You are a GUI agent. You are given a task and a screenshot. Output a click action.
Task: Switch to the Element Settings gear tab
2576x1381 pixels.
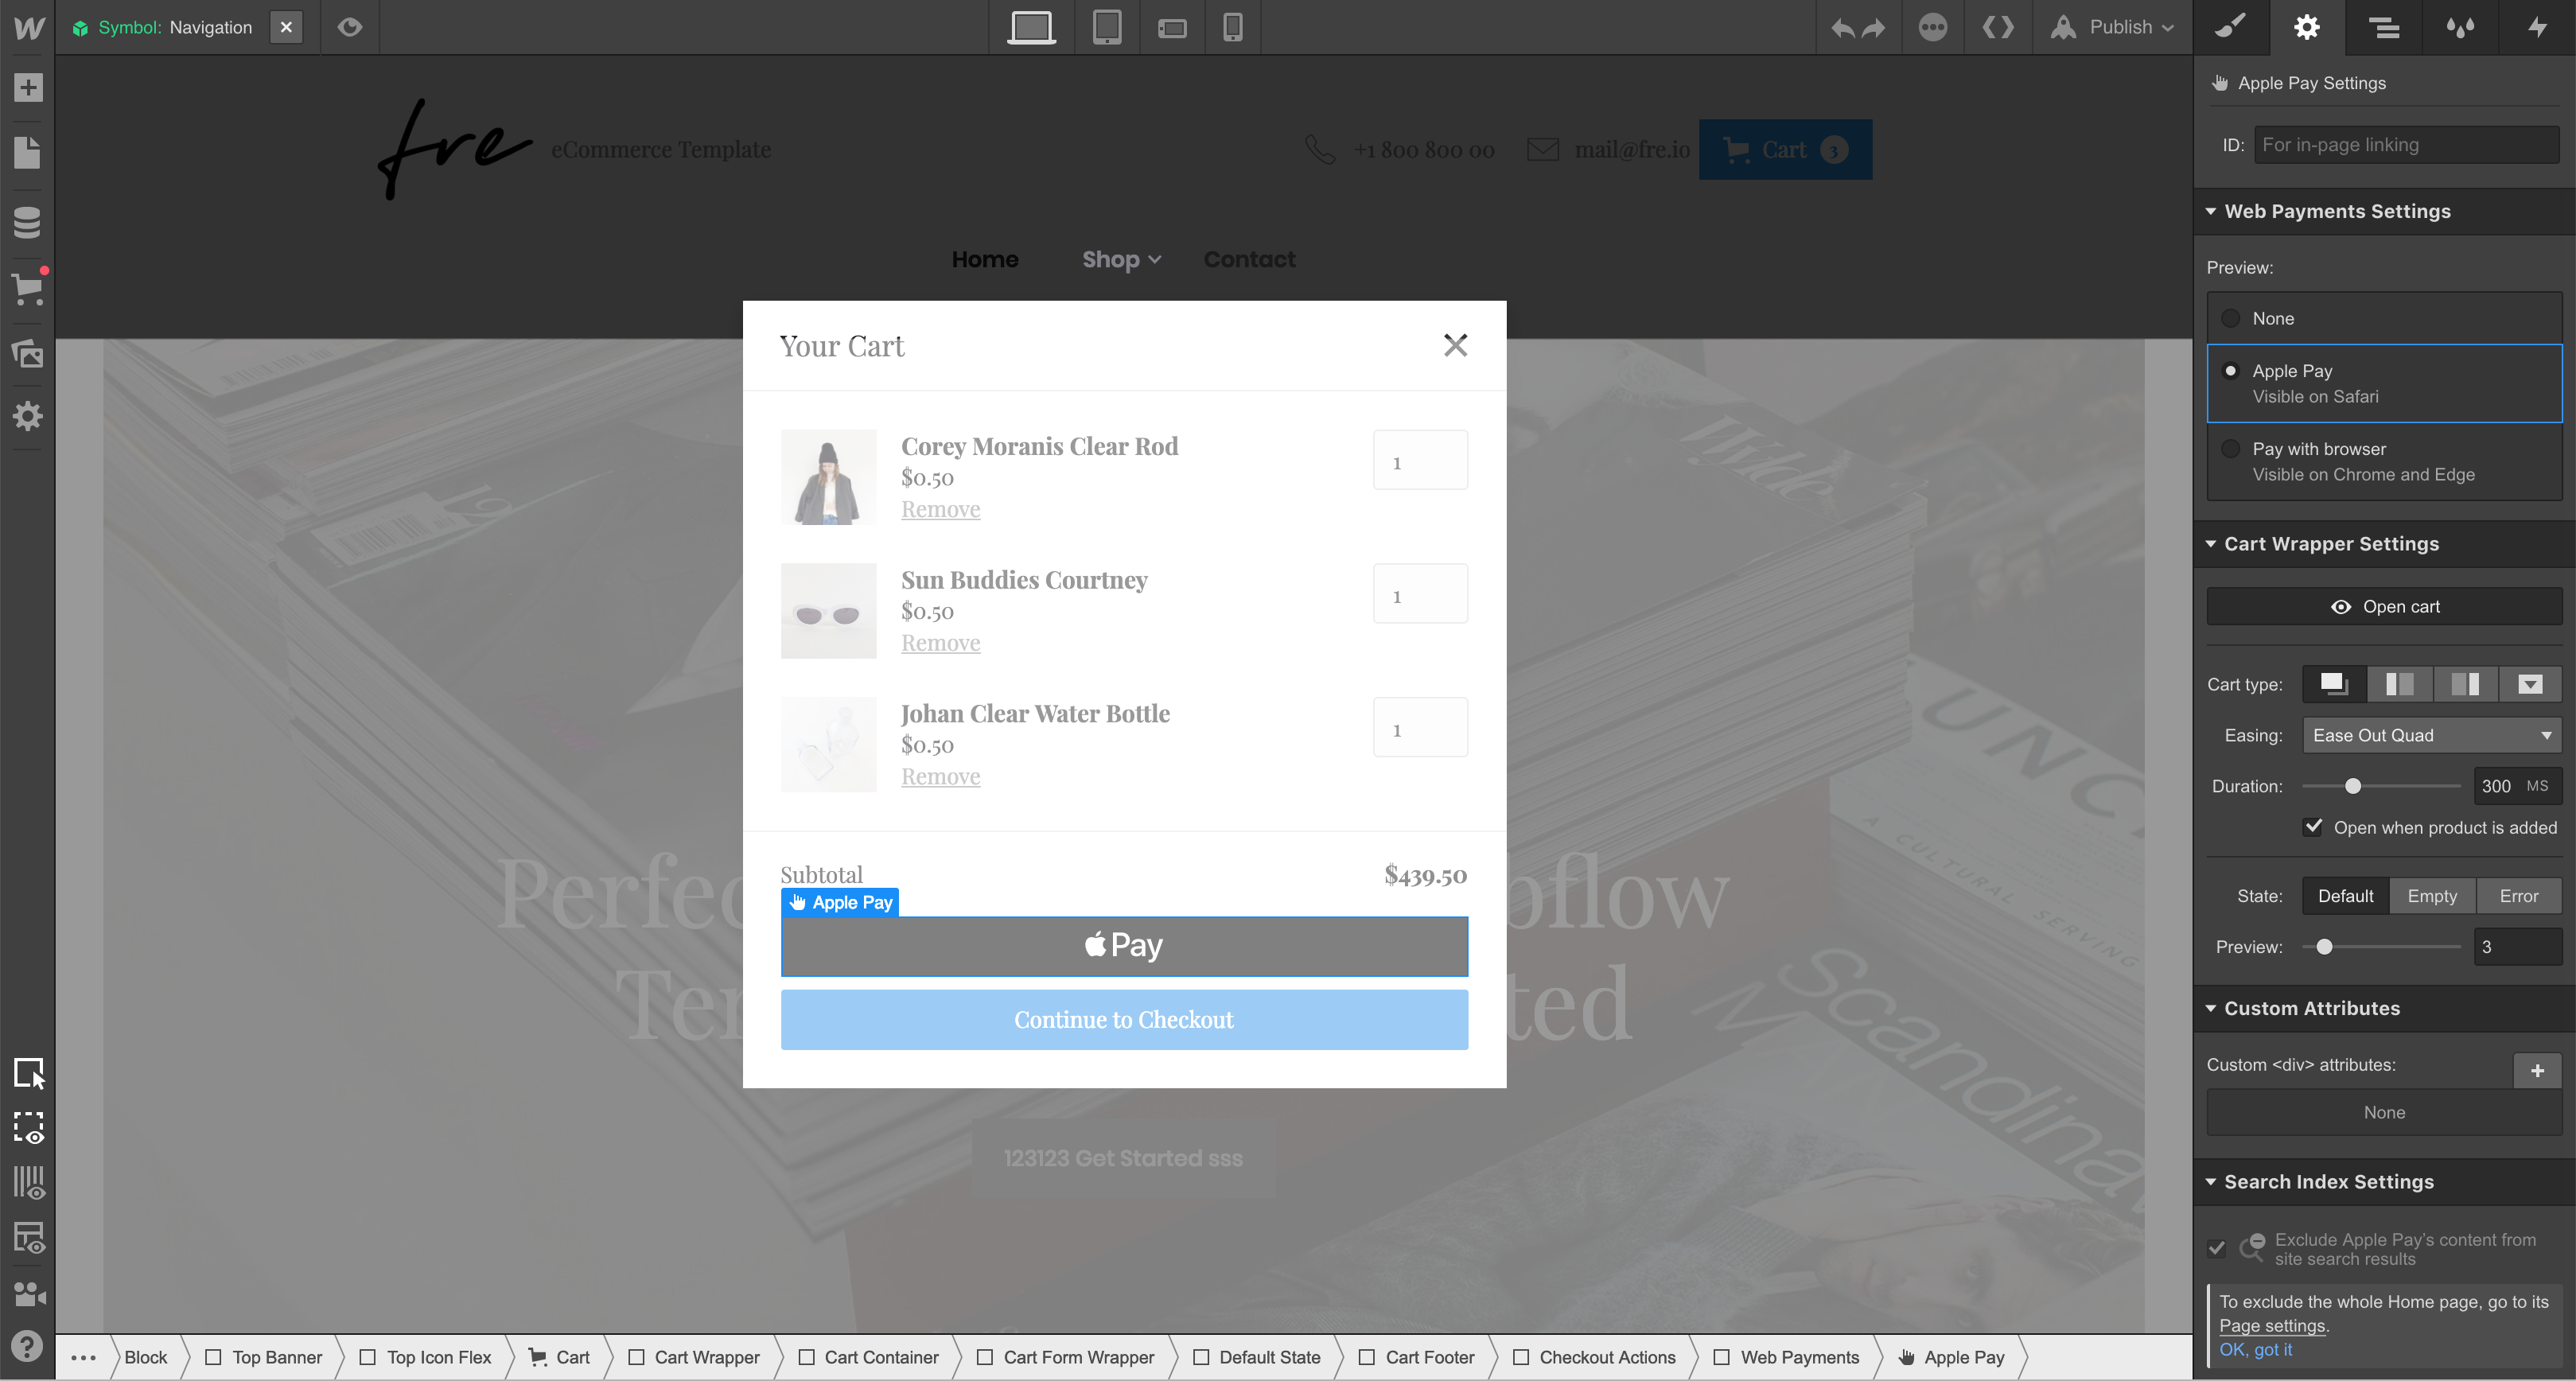[2307, 27]
